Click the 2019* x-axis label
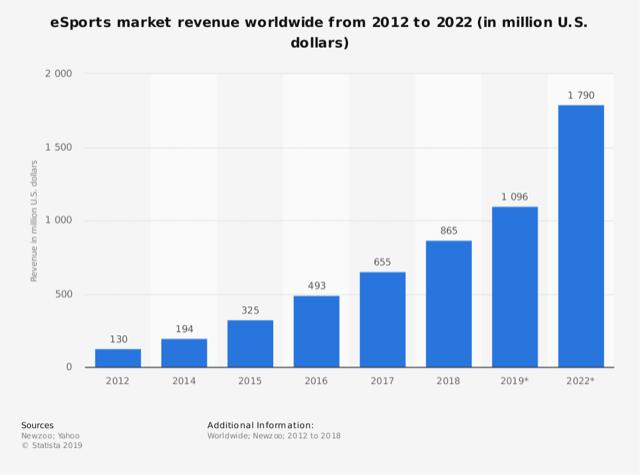 click(x=514, y=381)
